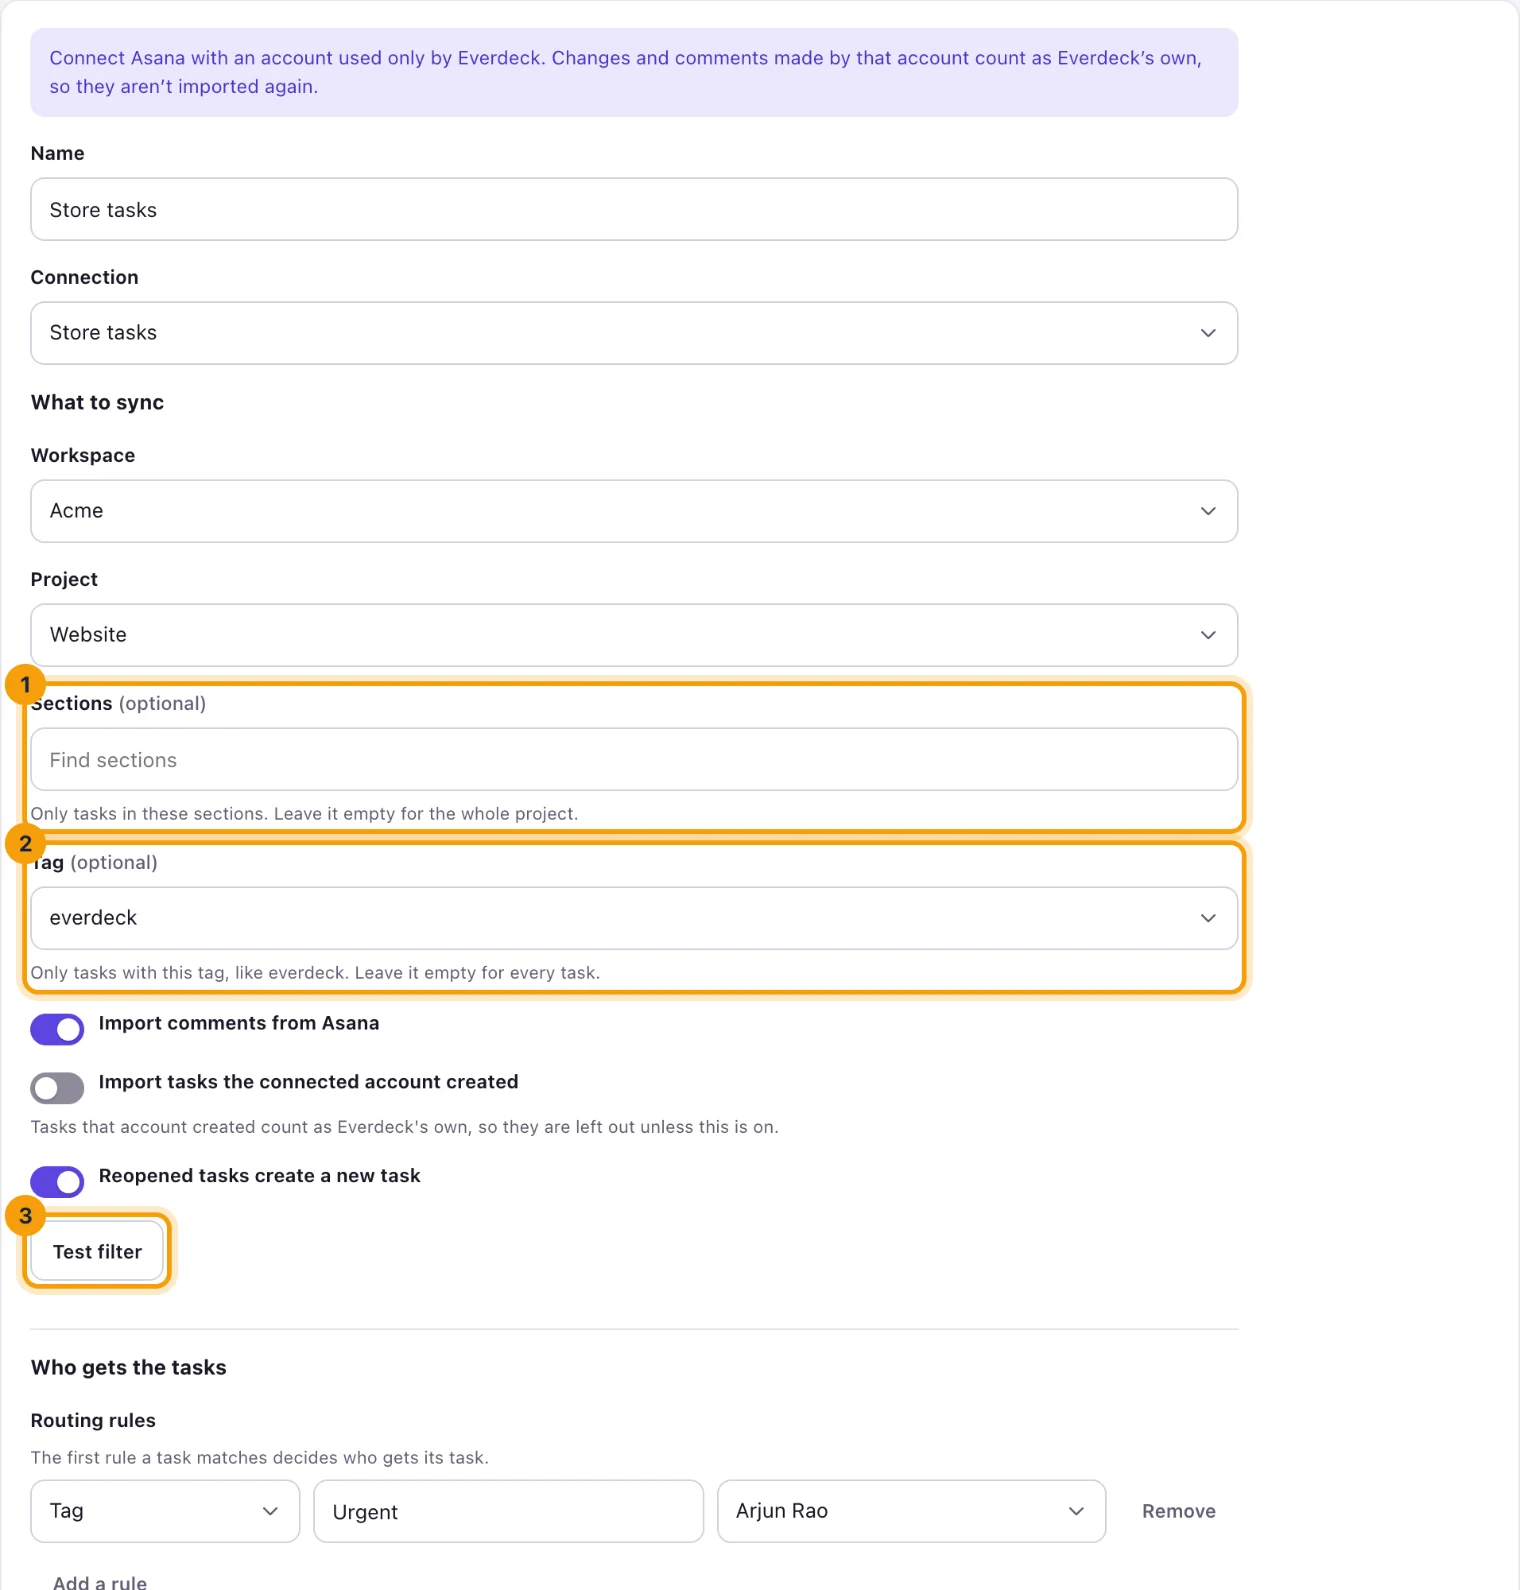Remove the Urgent routing rule
This screenshot has width=1520, height=1590.
[x=1179, y=1511]
